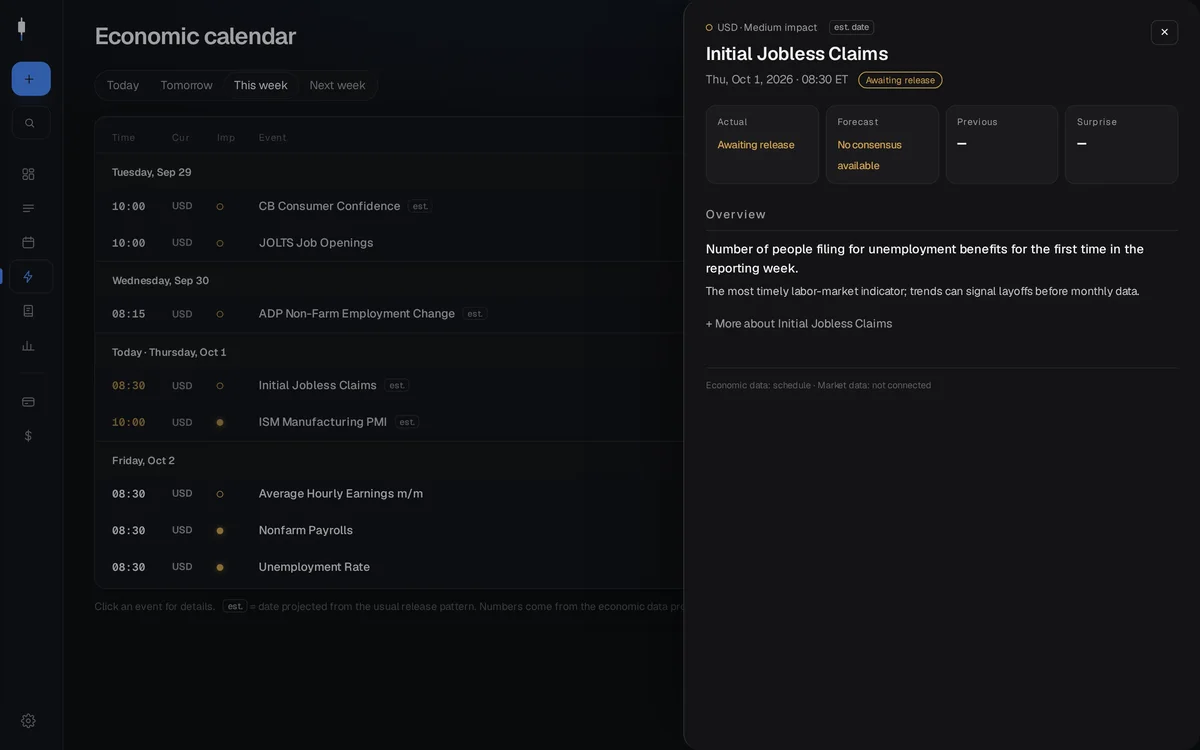Open the Unemployment Rate event

click(x=389, y=567)
